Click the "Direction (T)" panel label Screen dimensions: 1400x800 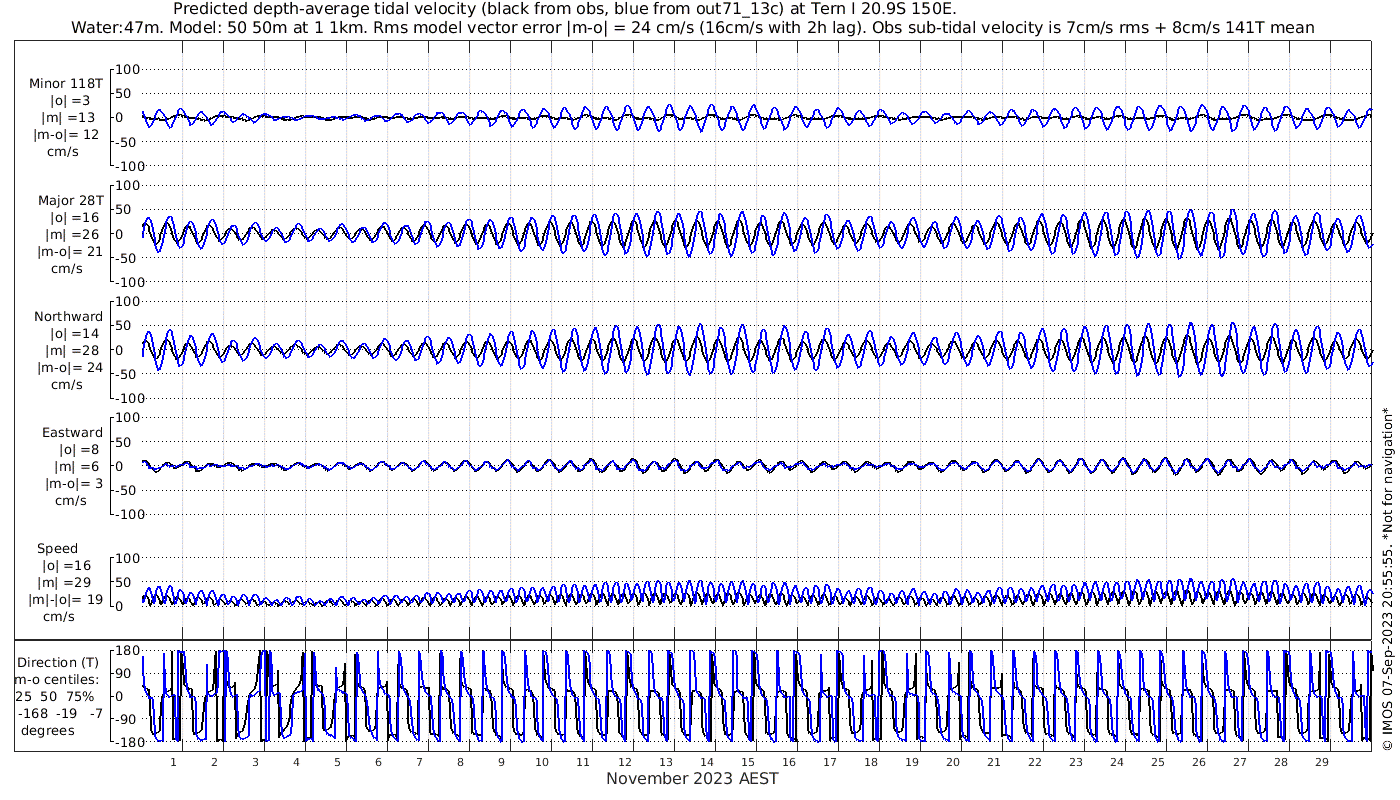(58, 663)
